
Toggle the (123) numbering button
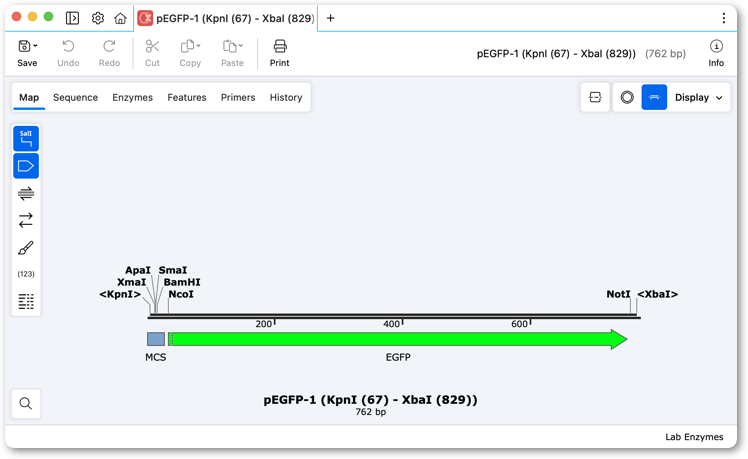coord(26,274)
